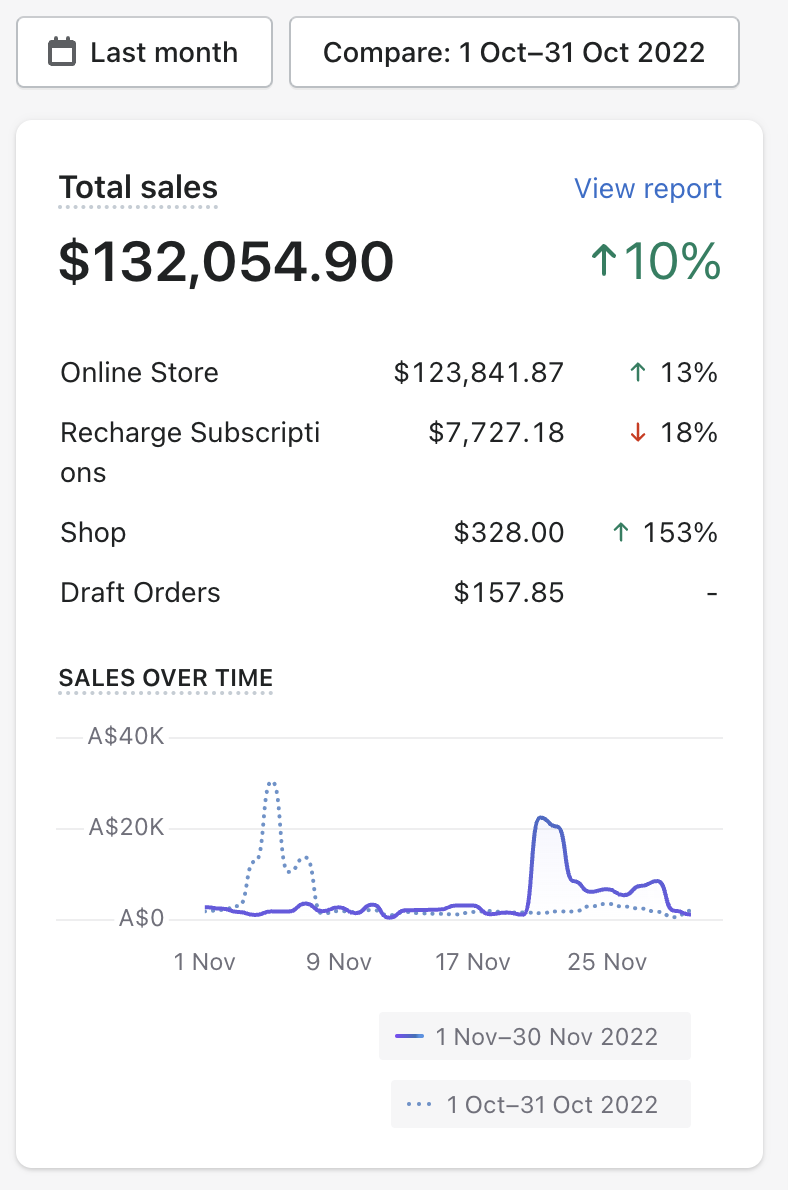The image size is (788, 1190).
Task: Click the solid line swatch in November legend
Action: [410, 1036]
